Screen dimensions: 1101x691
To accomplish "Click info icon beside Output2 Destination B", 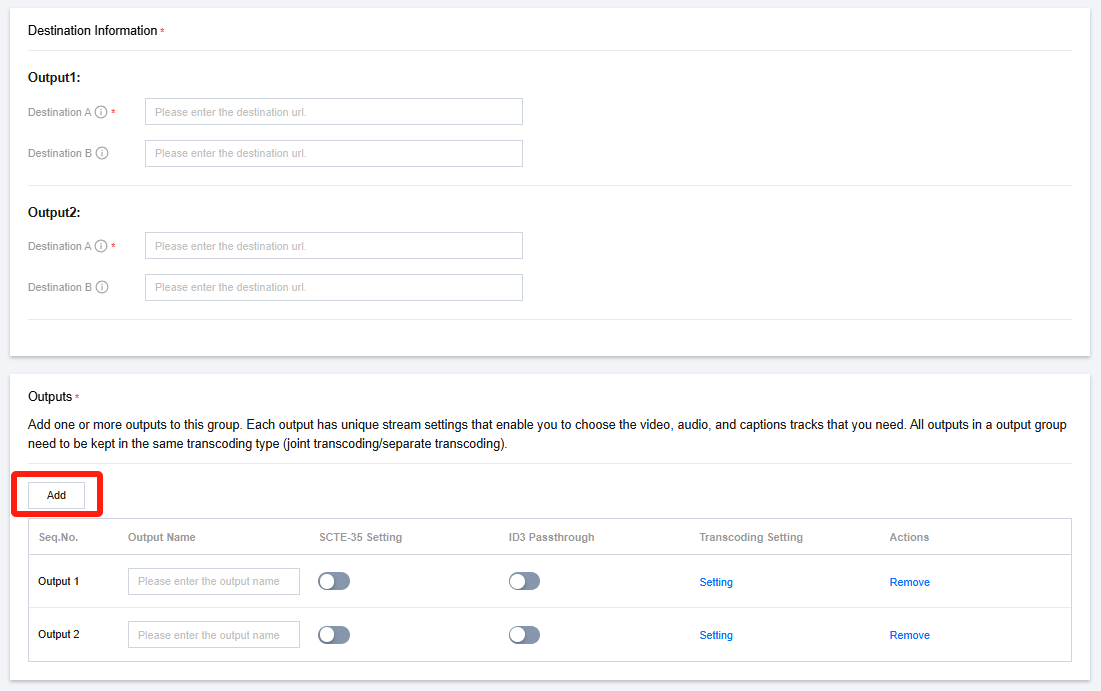I will point(102,287).
